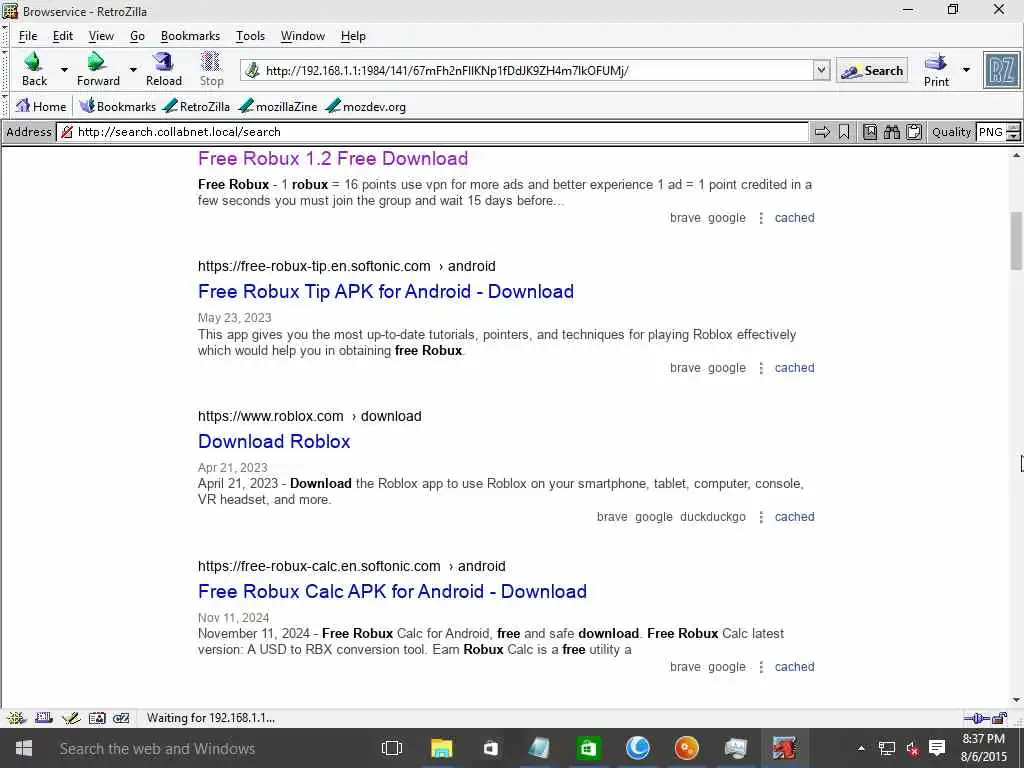This screenshot has height=768, width=1024.
Task: Click the online/offline connection status icon
Action: tap(976, 718)
